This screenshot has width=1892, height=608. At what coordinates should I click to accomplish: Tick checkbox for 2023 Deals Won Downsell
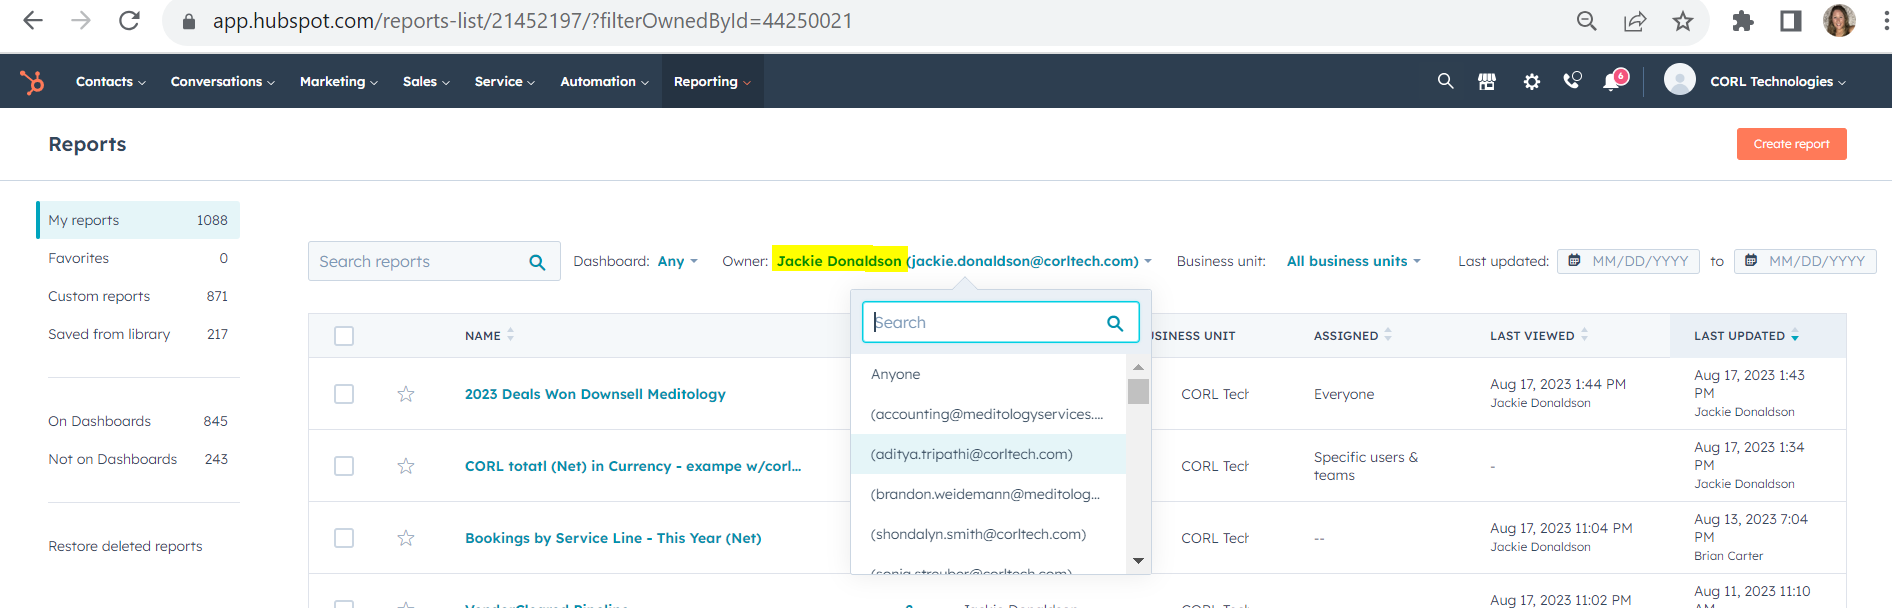click(344, 394)
